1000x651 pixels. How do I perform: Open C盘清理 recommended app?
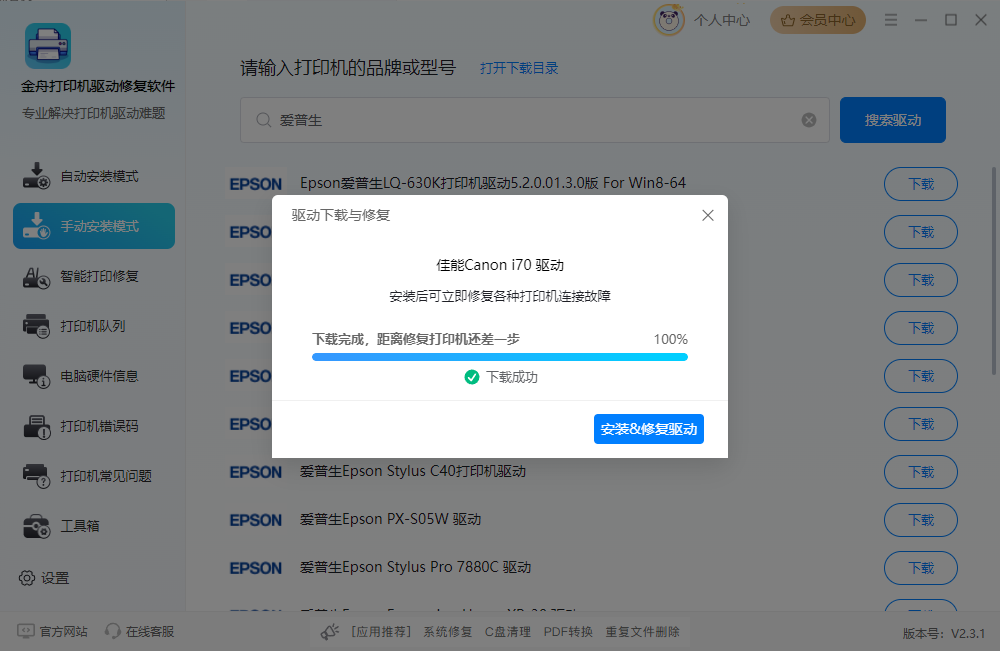pyautogui.click(x=508, y=631)
